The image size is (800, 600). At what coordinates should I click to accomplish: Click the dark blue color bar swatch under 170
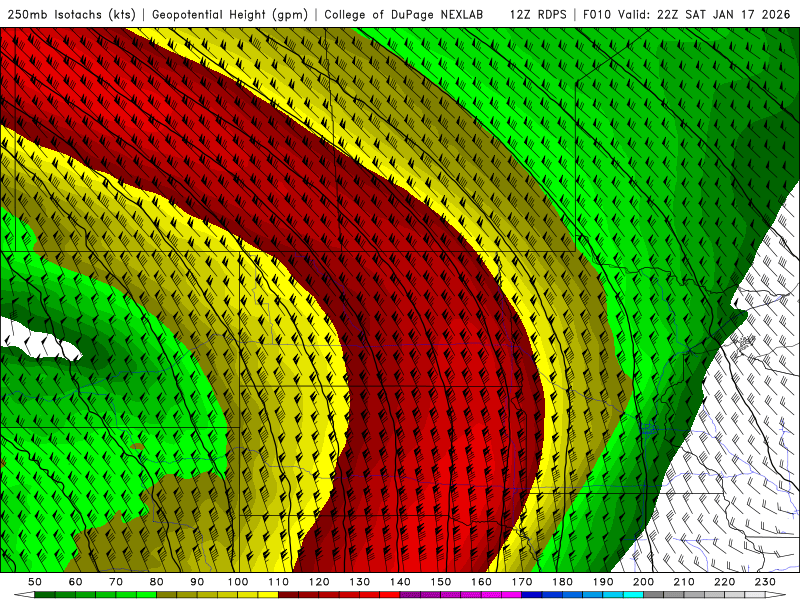[532, 595]
